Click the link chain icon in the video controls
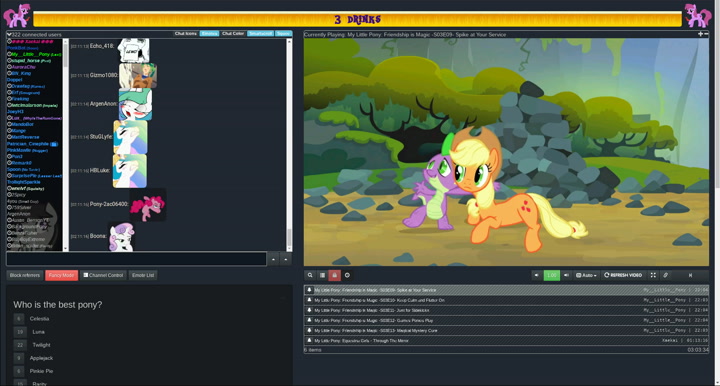The image size is (720, 386). 665,275
